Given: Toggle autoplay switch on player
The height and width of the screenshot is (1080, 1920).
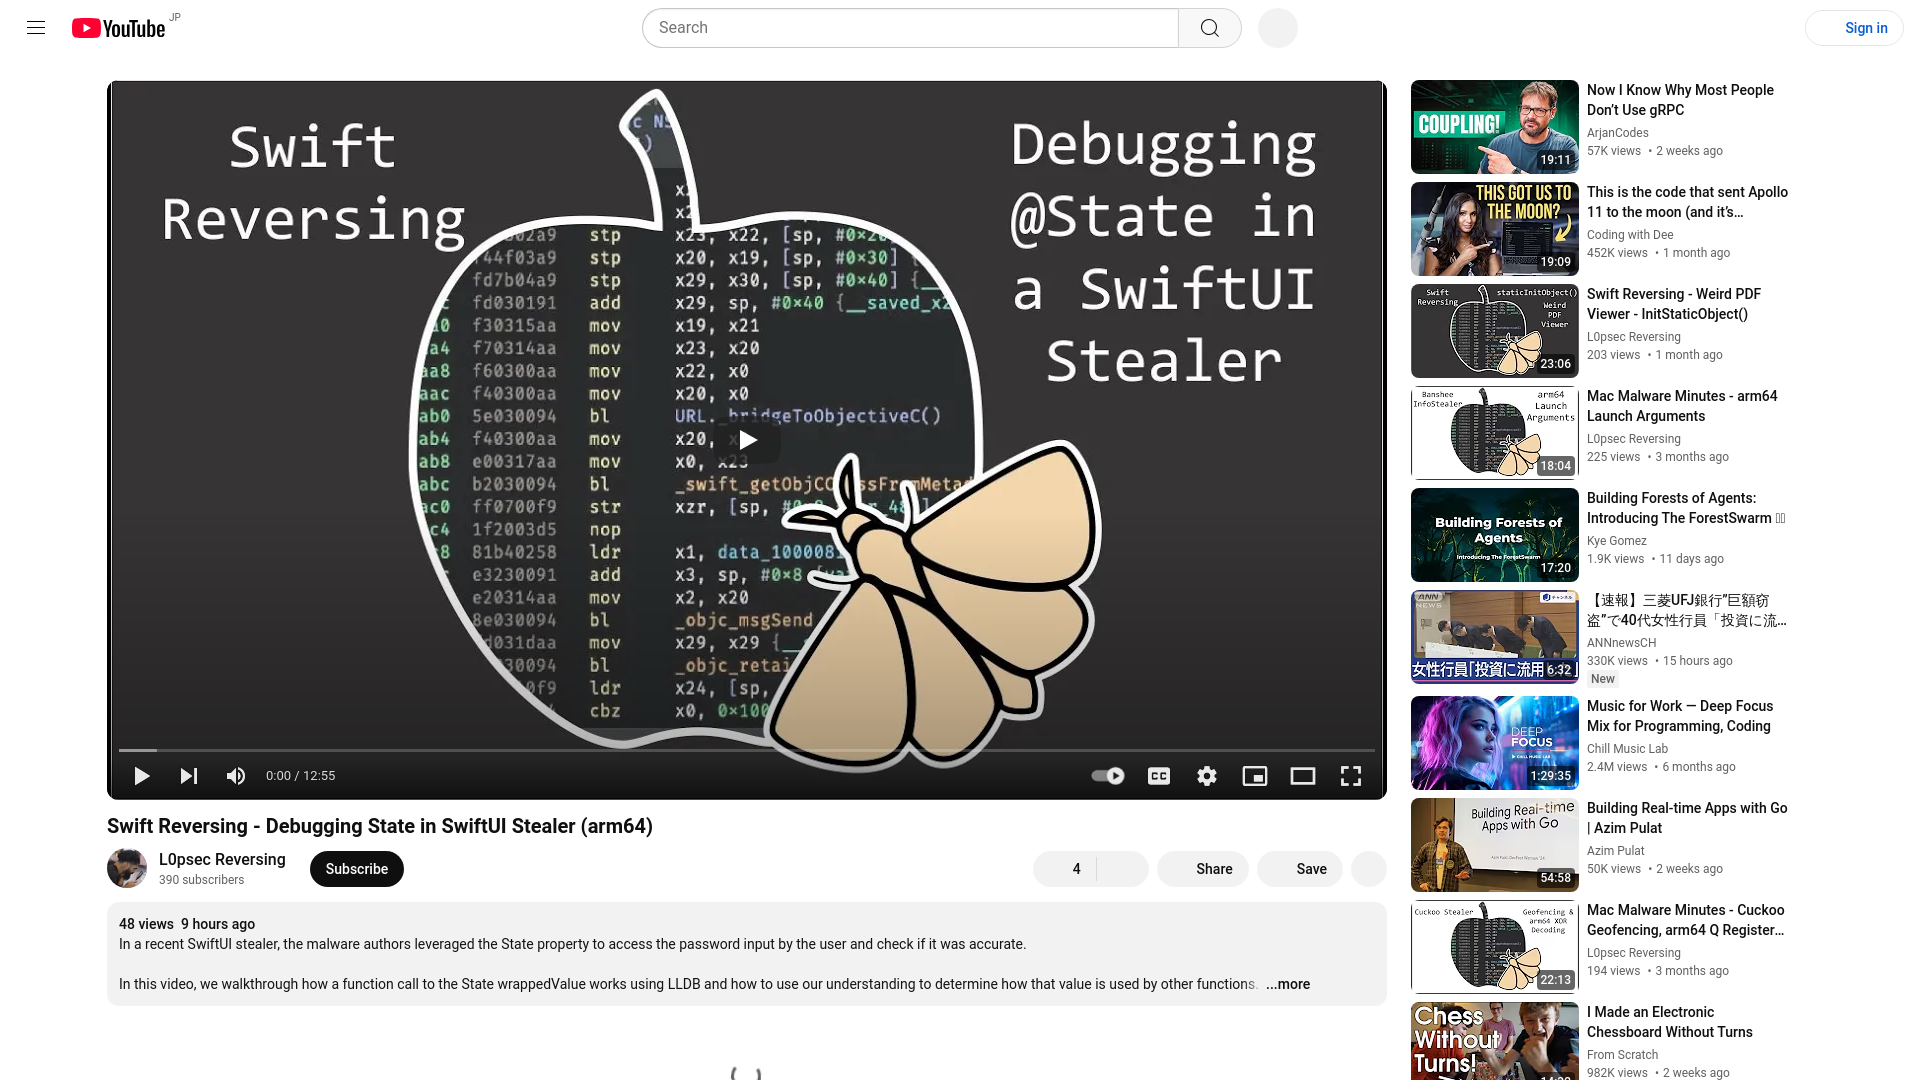Looking at the screenshot, I should pos(1106,775).
